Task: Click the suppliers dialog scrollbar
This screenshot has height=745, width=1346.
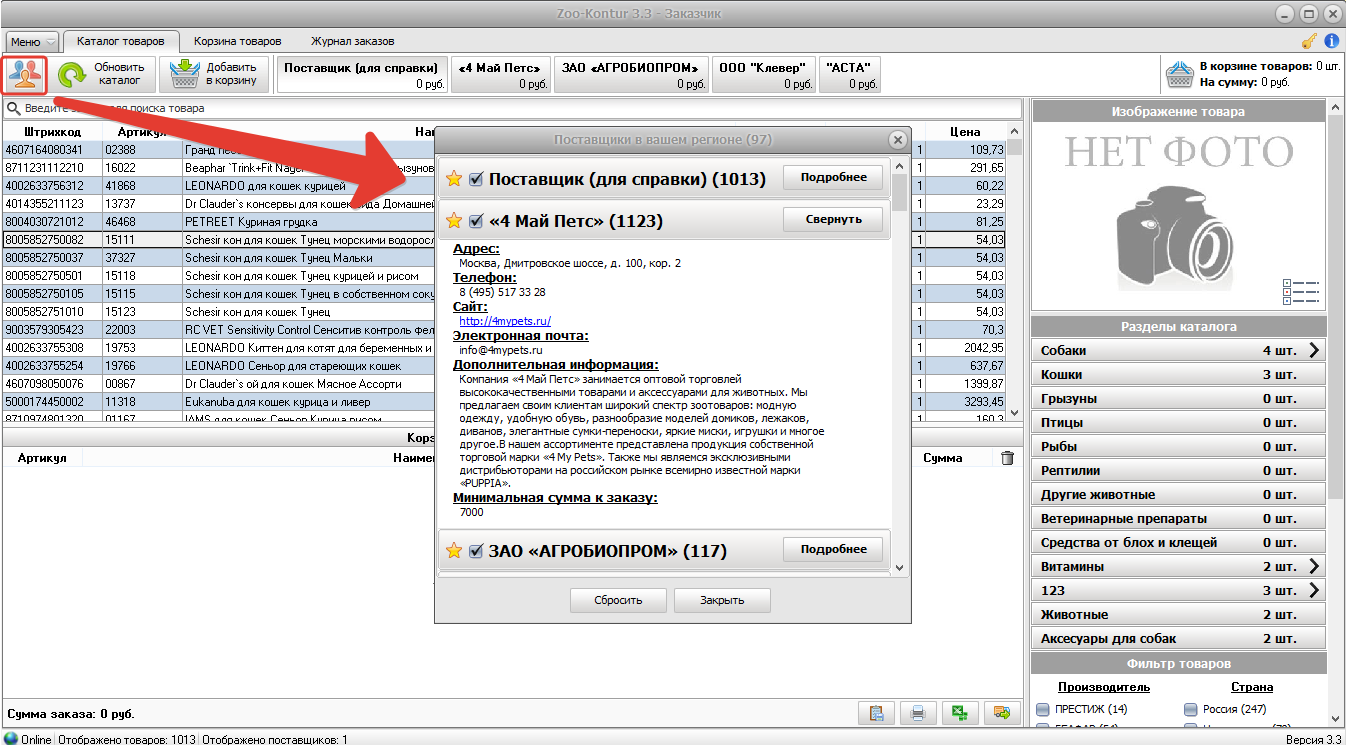Action: (899, 365)
